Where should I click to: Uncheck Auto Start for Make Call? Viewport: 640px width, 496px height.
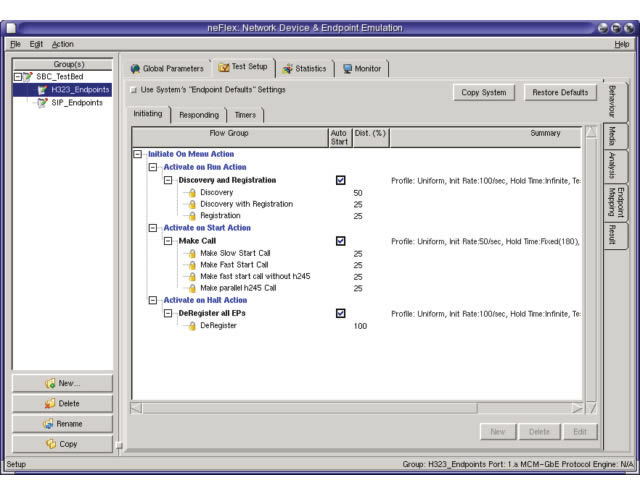click(340, 241)
